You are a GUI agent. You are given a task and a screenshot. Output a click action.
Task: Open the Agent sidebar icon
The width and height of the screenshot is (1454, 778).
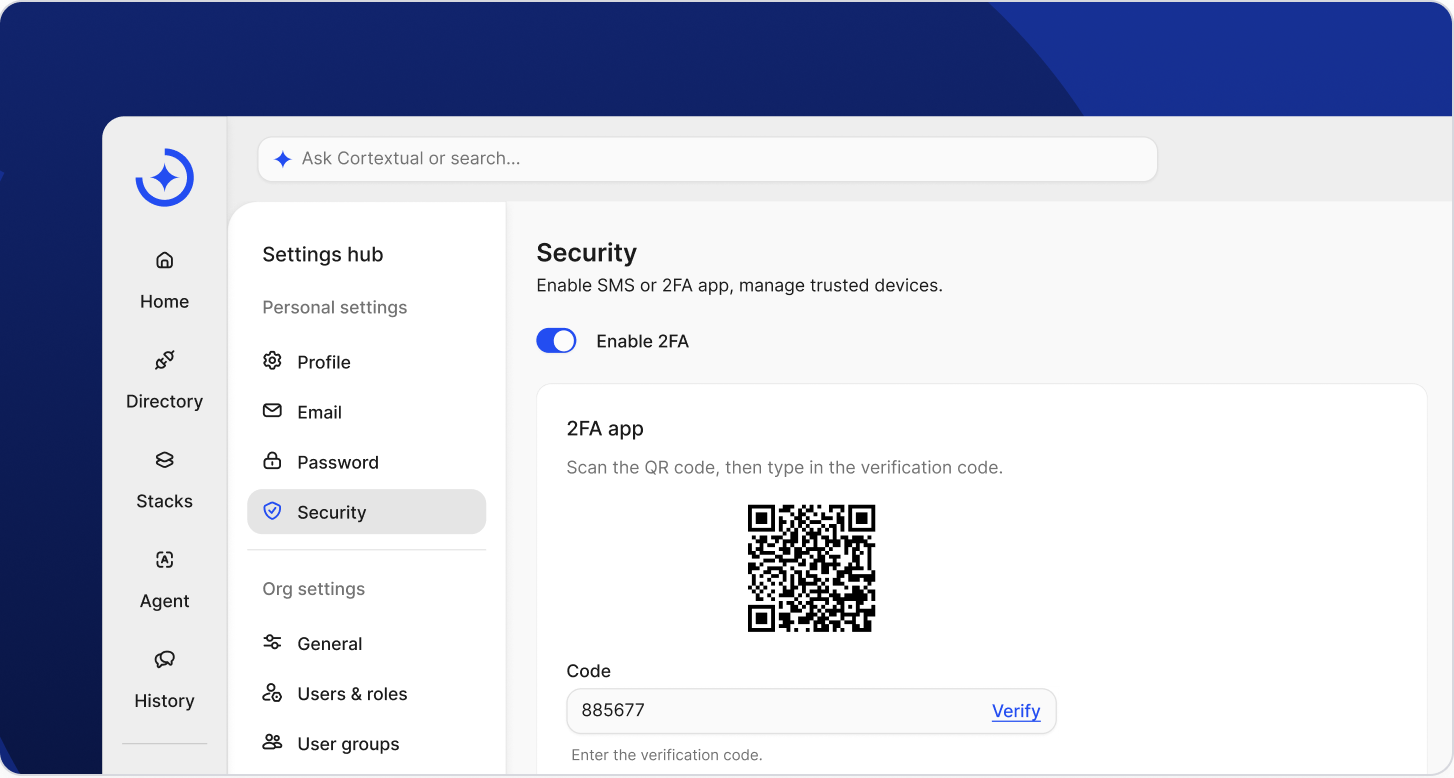tap(164, 560)
